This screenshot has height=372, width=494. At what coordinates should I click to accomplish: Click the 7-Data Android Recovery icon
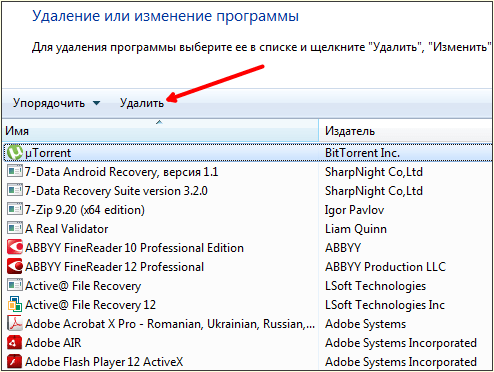[x=15, y=172]
